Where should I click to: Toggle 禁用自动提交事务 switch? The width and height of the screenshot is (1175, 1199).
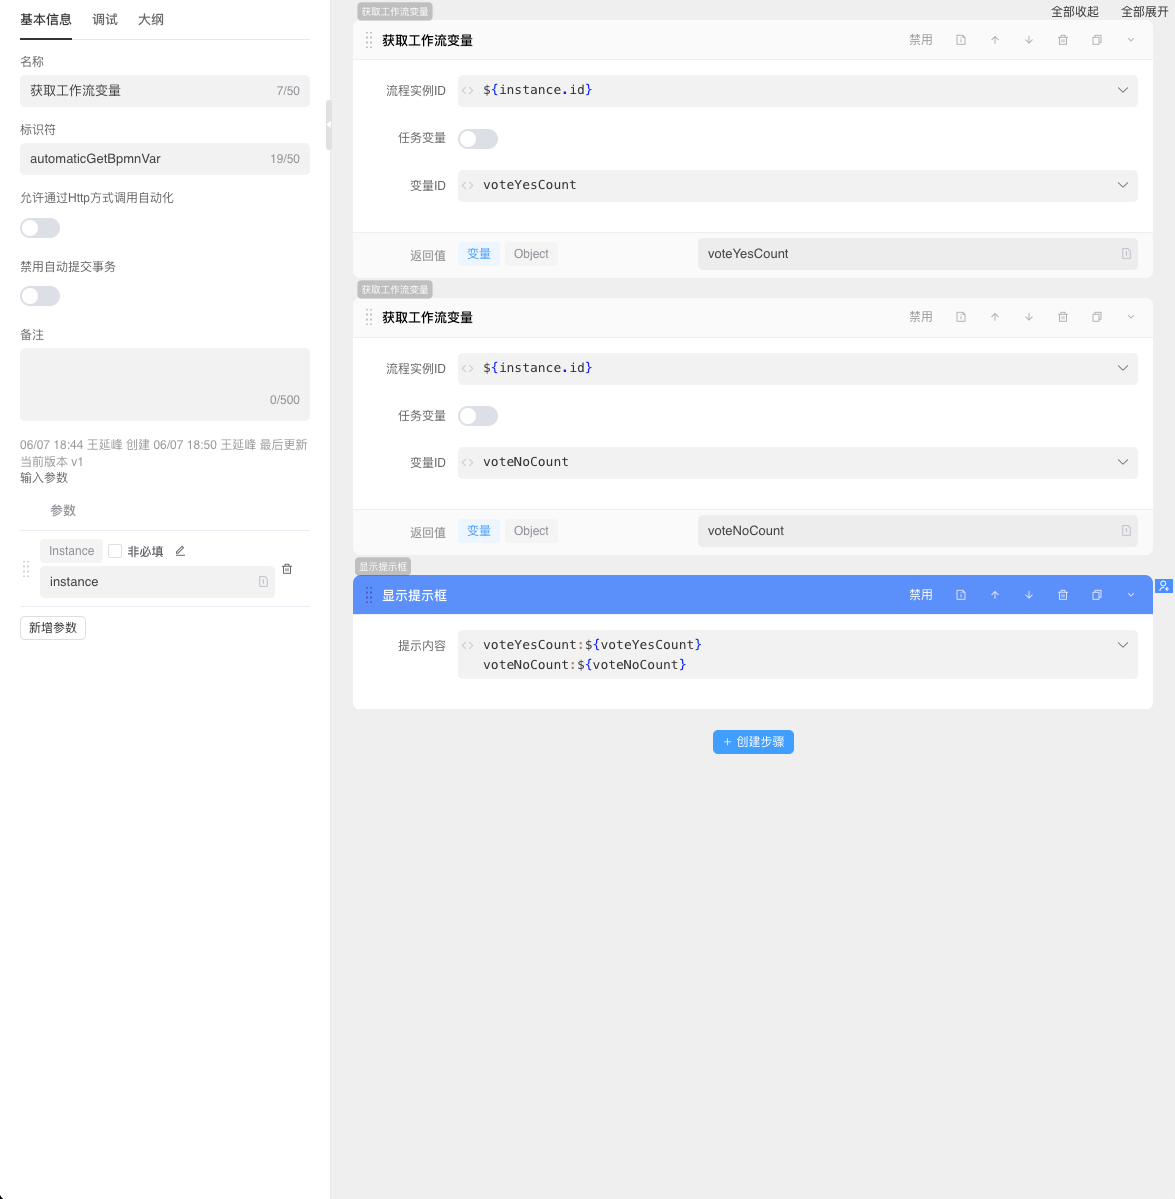[x=40, y=296]
